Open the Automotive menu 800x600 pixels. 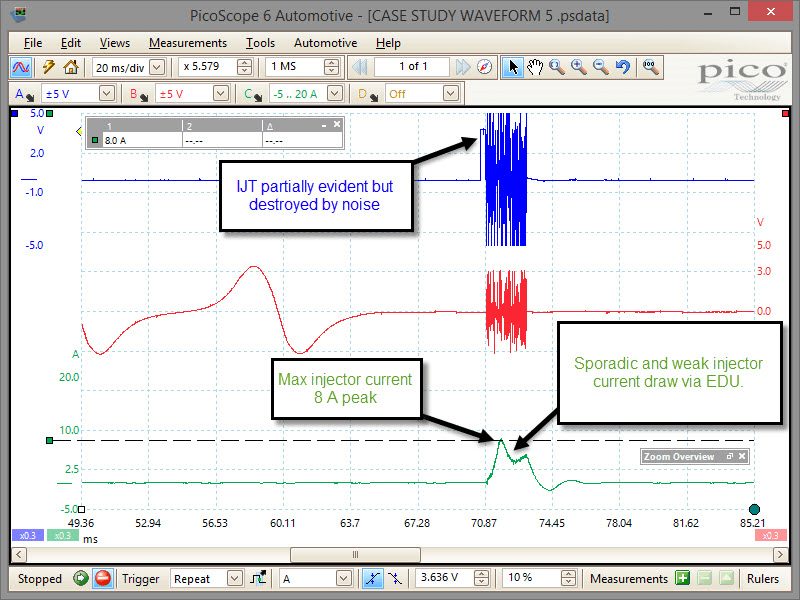[326, 43]
